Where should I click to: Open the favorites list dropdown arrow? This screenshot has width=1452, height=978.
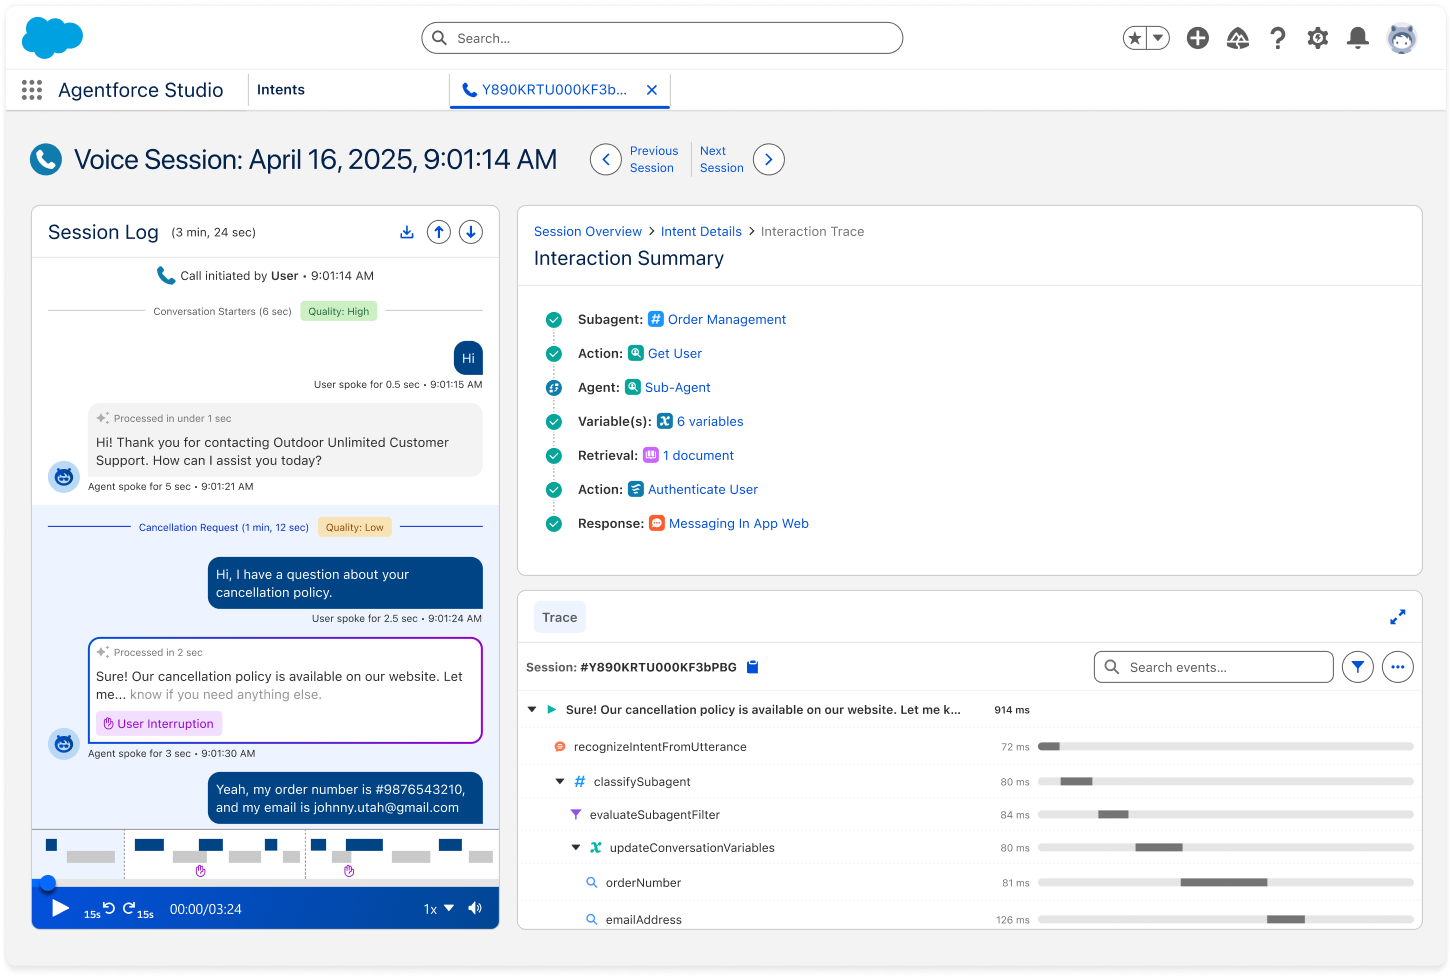coord(1158,38)
